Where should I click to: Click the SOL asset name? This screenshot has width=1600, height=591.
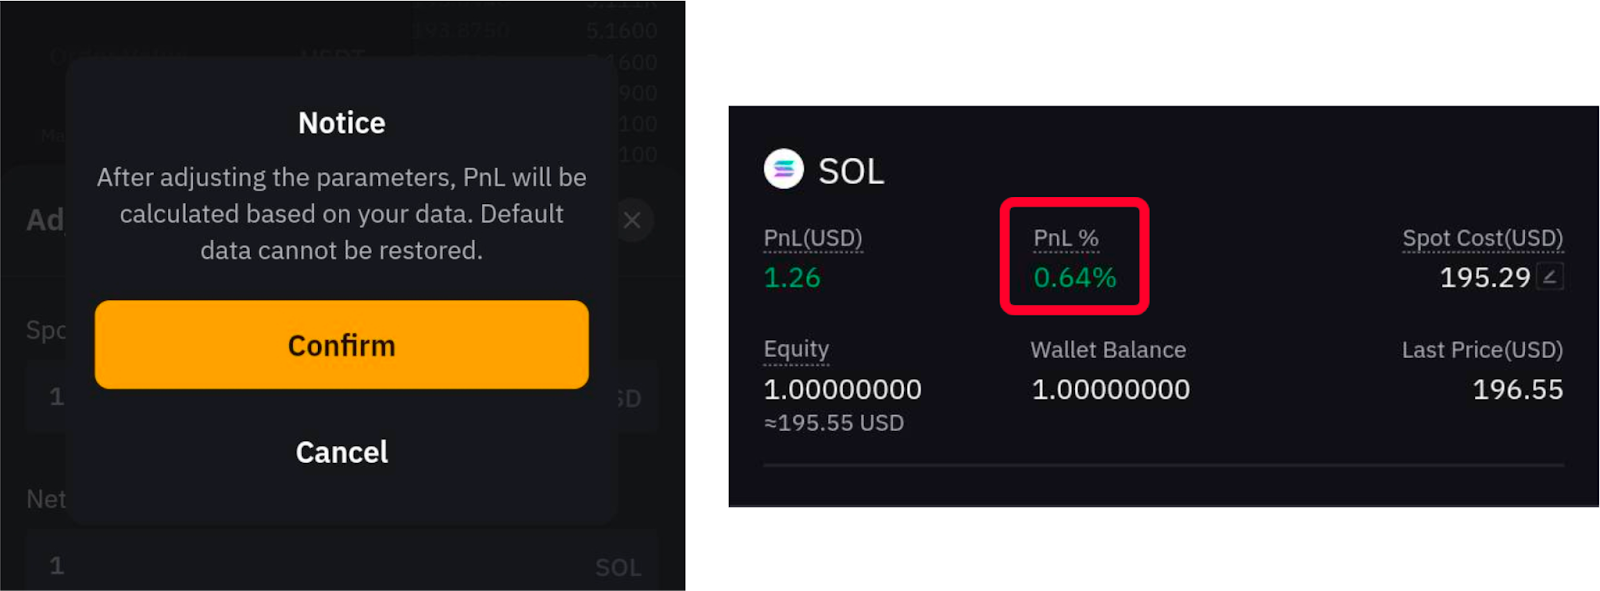pos(851,171)
